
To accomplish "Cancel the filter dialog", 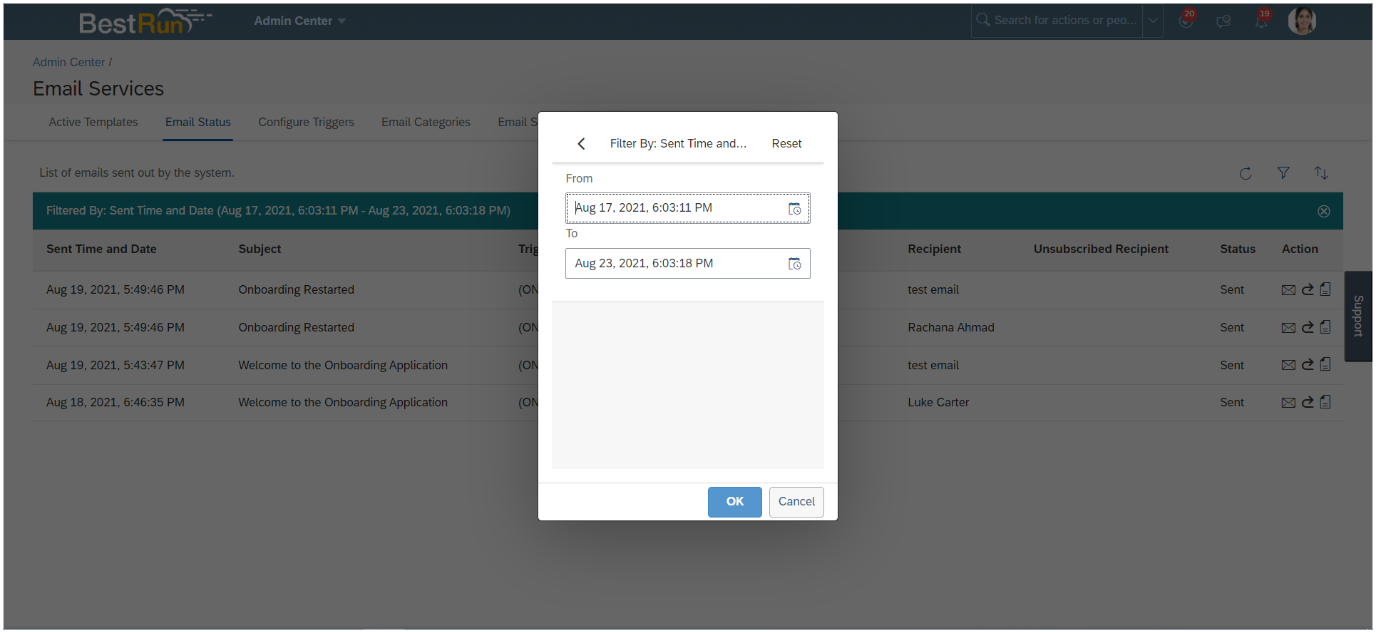I will click(796, 502).
